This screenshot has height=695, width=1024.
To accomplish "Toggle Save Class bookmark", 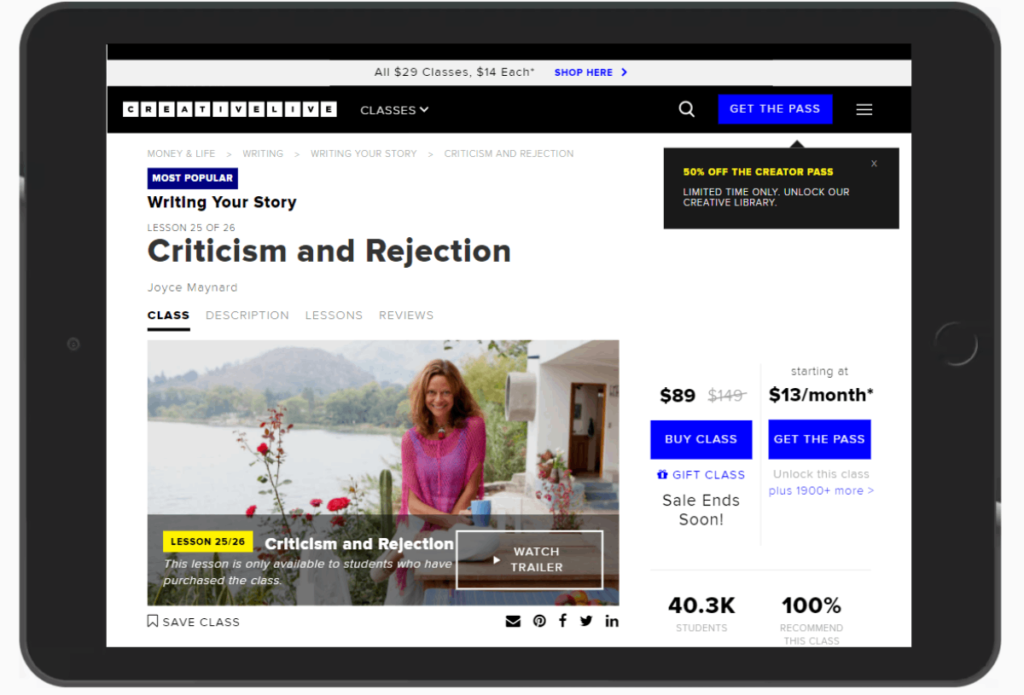I will click(x=194, y=621).
